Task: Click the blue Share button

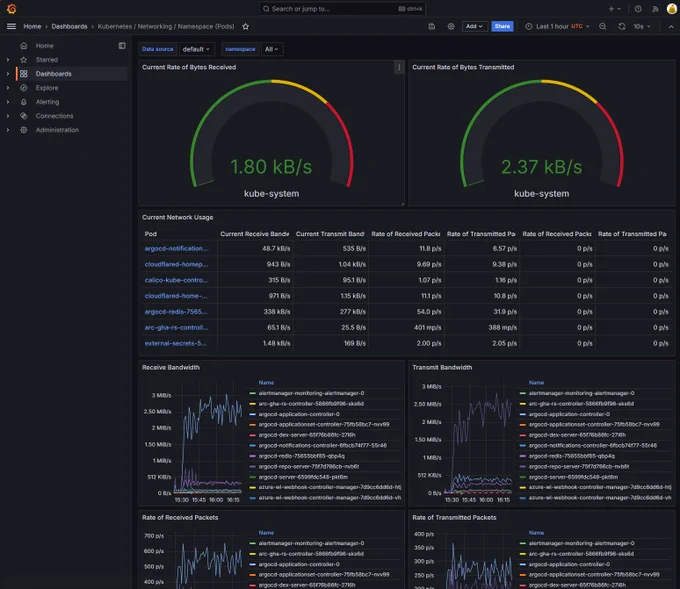Action: coord(502,26)
